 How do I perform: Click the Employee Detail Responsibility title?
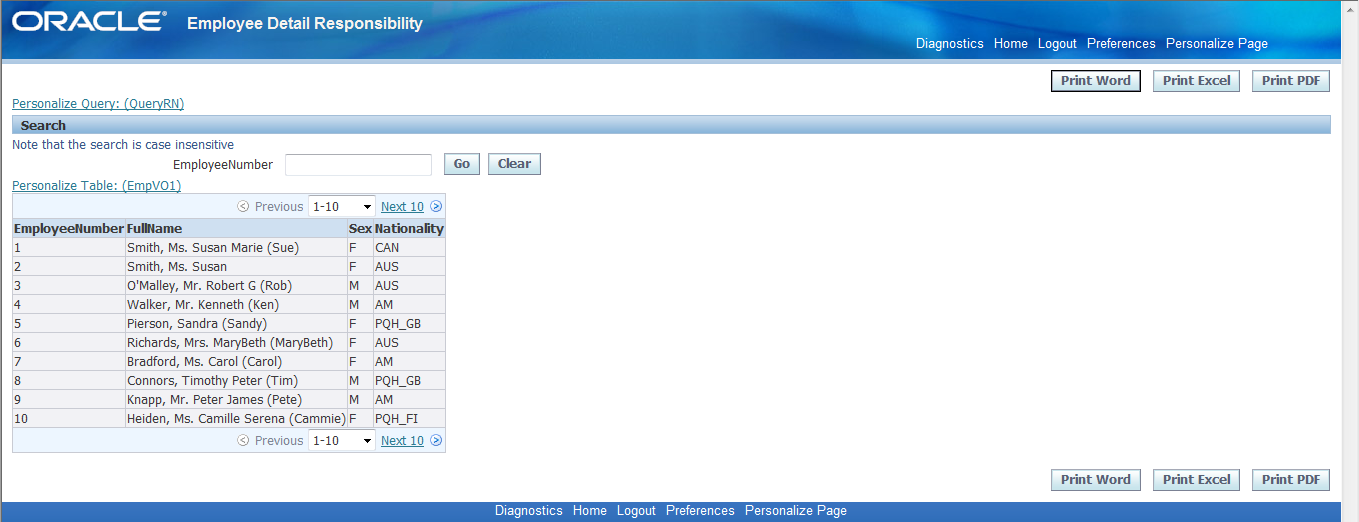305,23
